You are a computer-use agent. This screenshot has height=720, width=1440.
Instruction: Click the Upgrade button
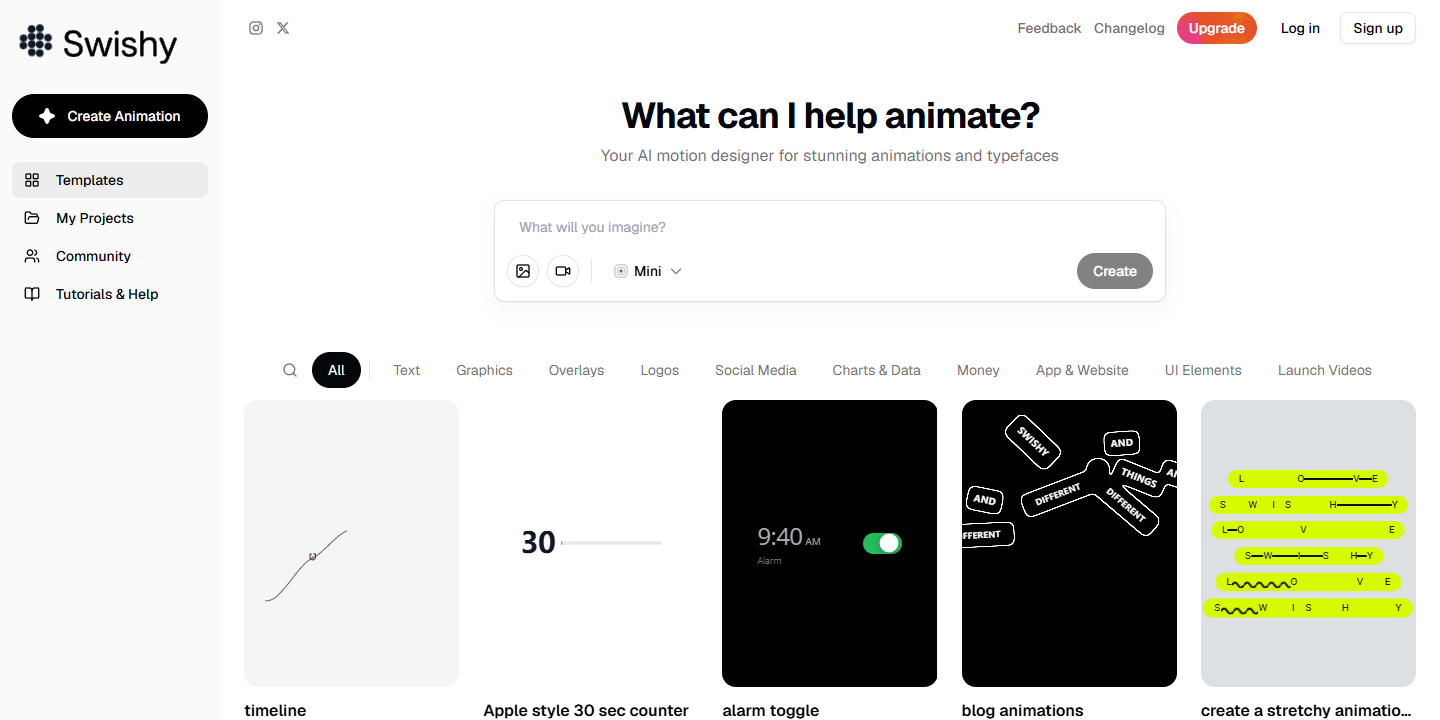[x=1217, y=28]
